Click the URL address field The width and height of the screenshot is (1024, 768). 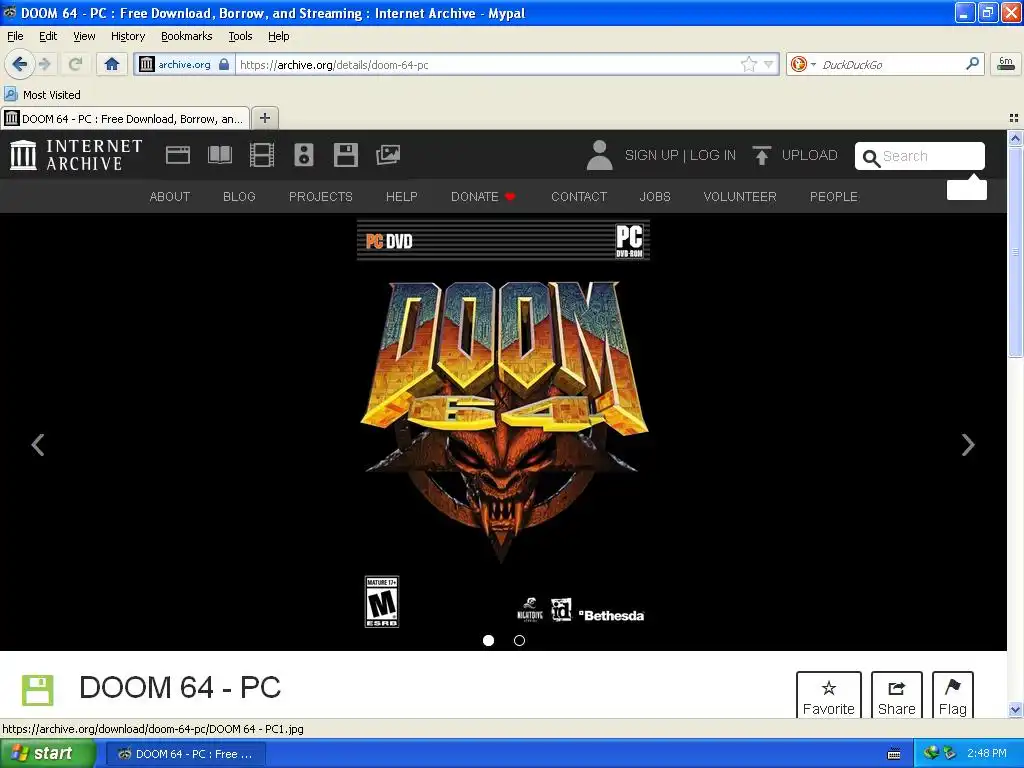pyautogui.click(x=488, y=64)
